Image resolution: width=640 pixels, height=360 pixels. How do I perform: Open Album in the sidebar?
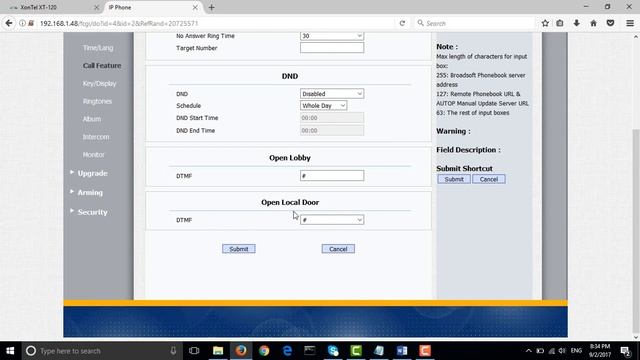point(92,119)
